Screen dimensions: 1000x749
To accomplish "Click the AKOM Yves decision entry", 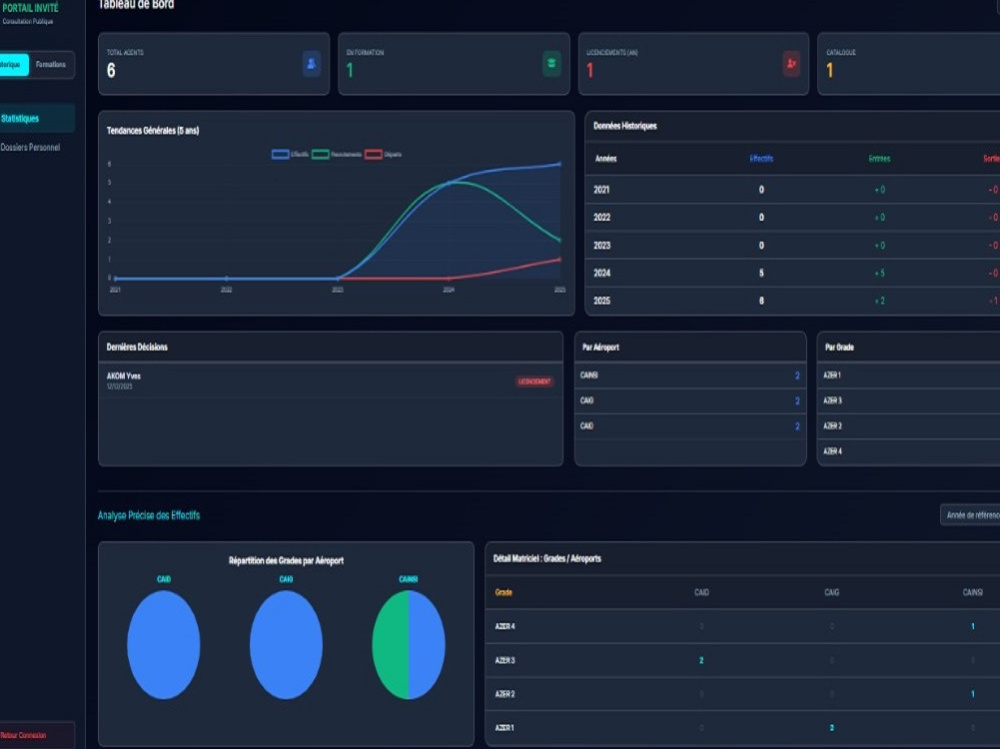I will point(330,381).
